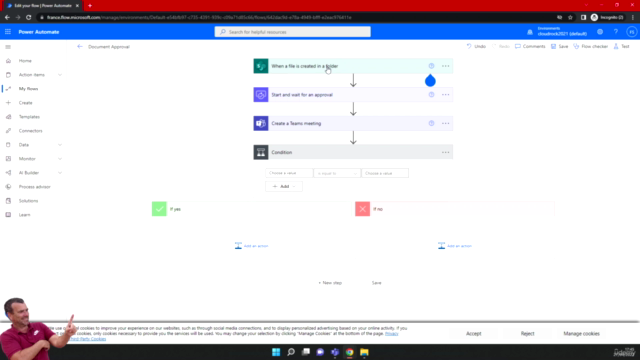Open help for the file created trigger
This screenshot has width=640, height=360.
pyautogui.click(x=431, y=66)
